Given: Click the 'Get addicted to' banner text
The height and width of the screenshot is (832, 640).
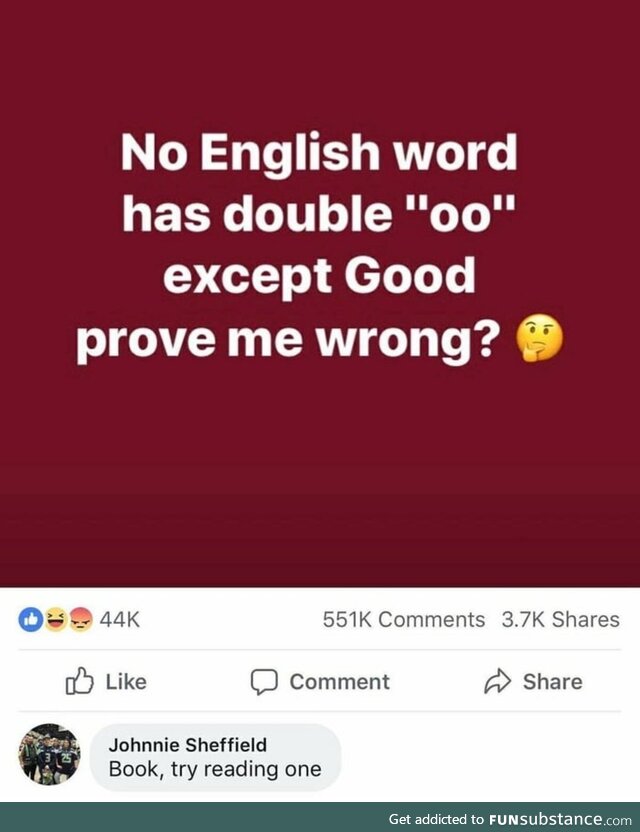Looking at the screenshot, I should [x=436, y=819].
